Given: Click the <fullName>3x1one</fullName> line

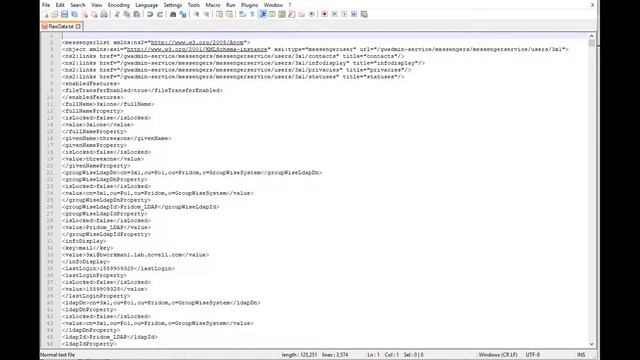Looking at the screenshot, I should (x=108, y=104).
